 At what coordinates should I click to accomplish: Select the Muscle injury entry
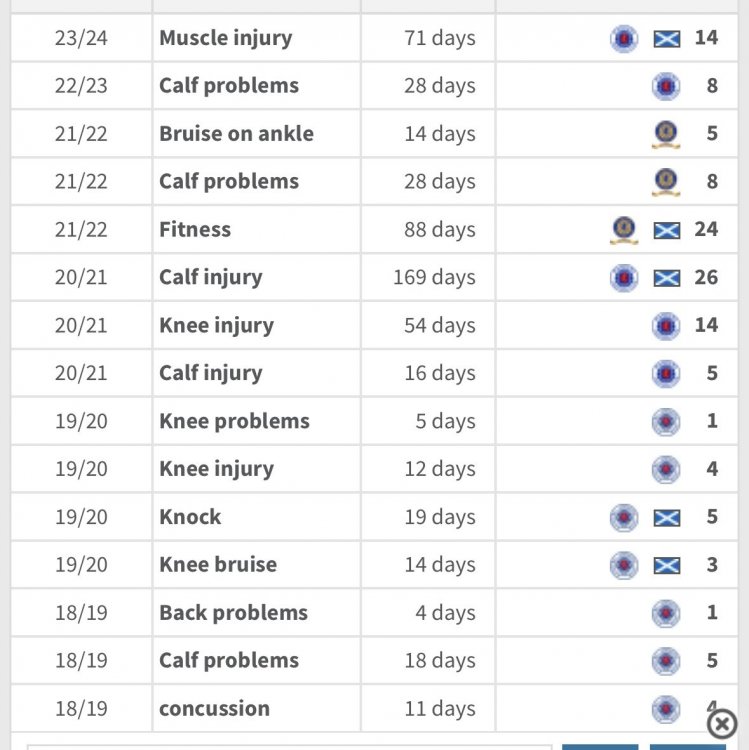coord(225,38)
